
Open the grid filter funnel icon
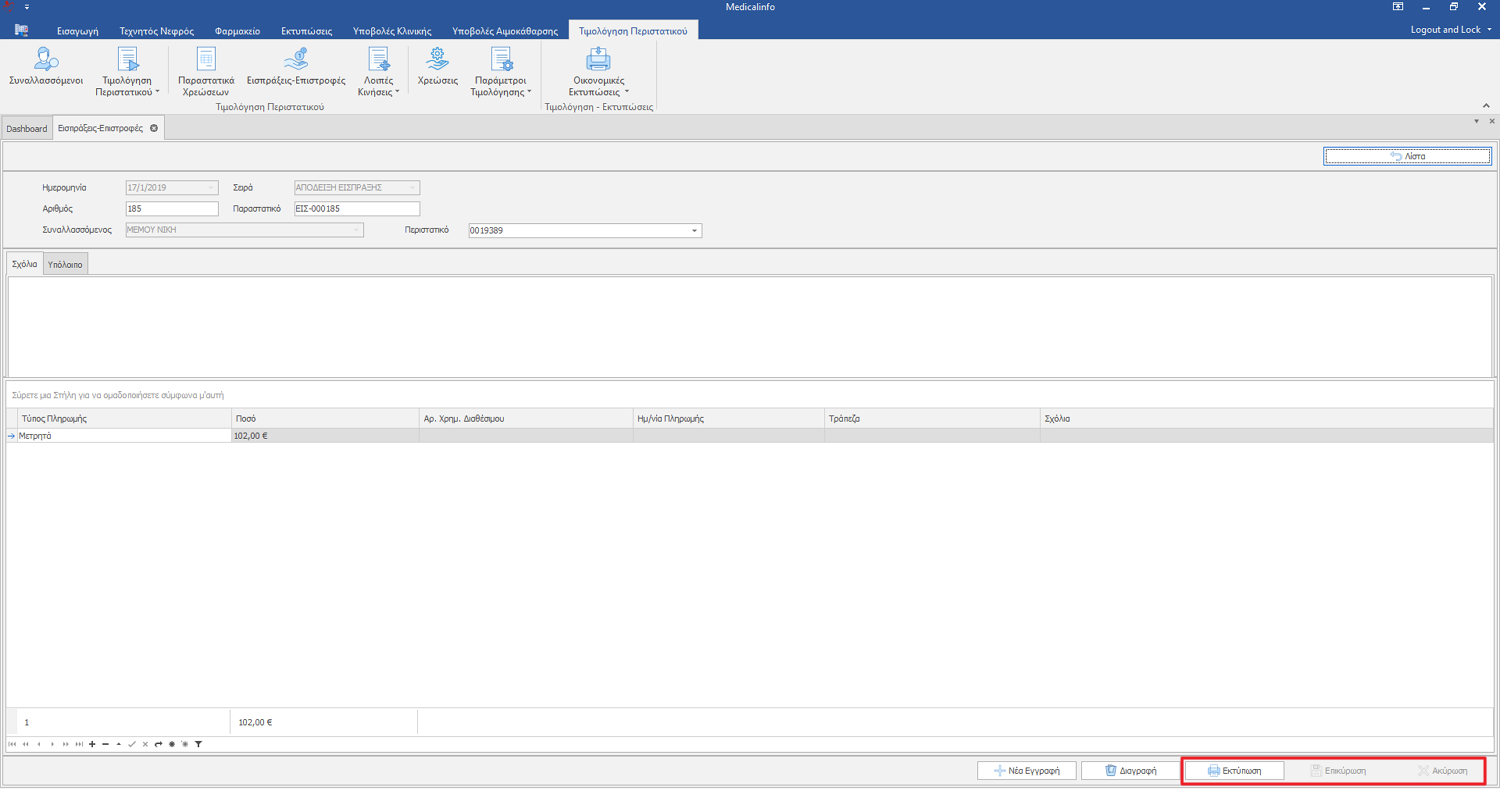[x=198, y=744]
